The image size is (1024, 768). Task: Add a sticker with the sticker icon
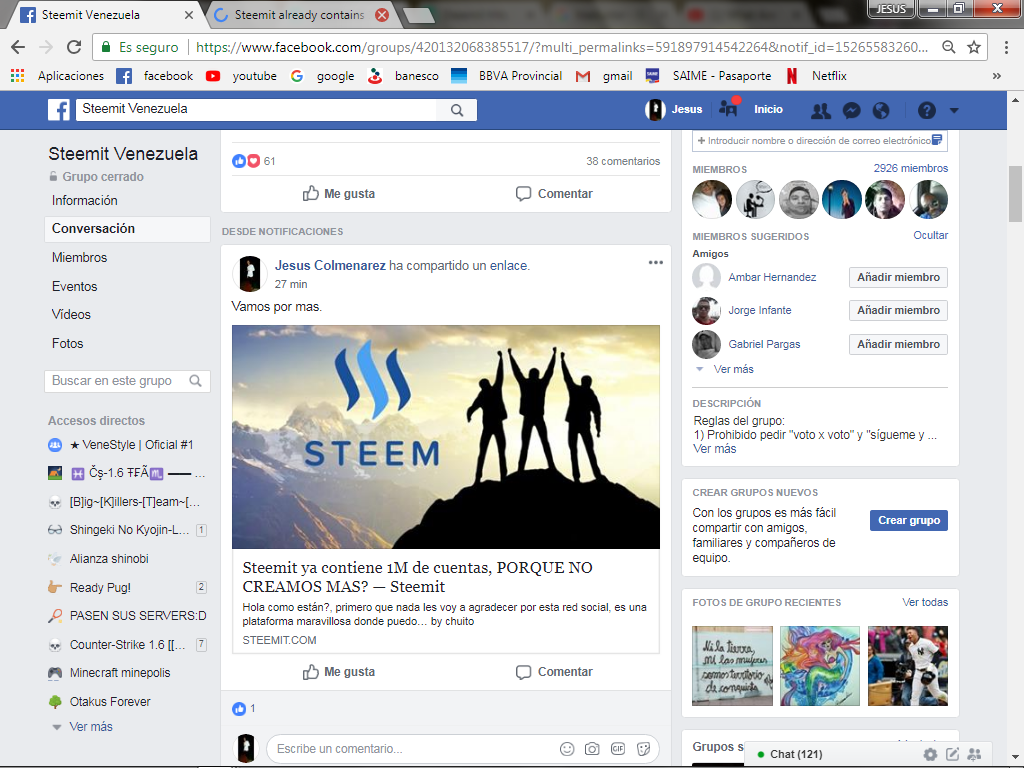tap(643, 749)
